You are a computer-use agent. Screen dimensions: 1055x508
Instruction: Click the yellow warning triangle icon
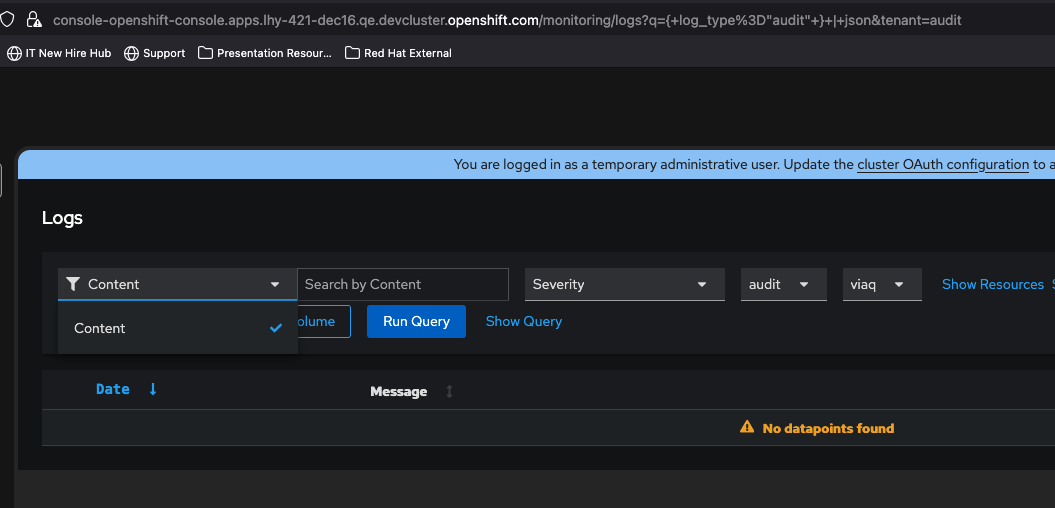[746, 428]
